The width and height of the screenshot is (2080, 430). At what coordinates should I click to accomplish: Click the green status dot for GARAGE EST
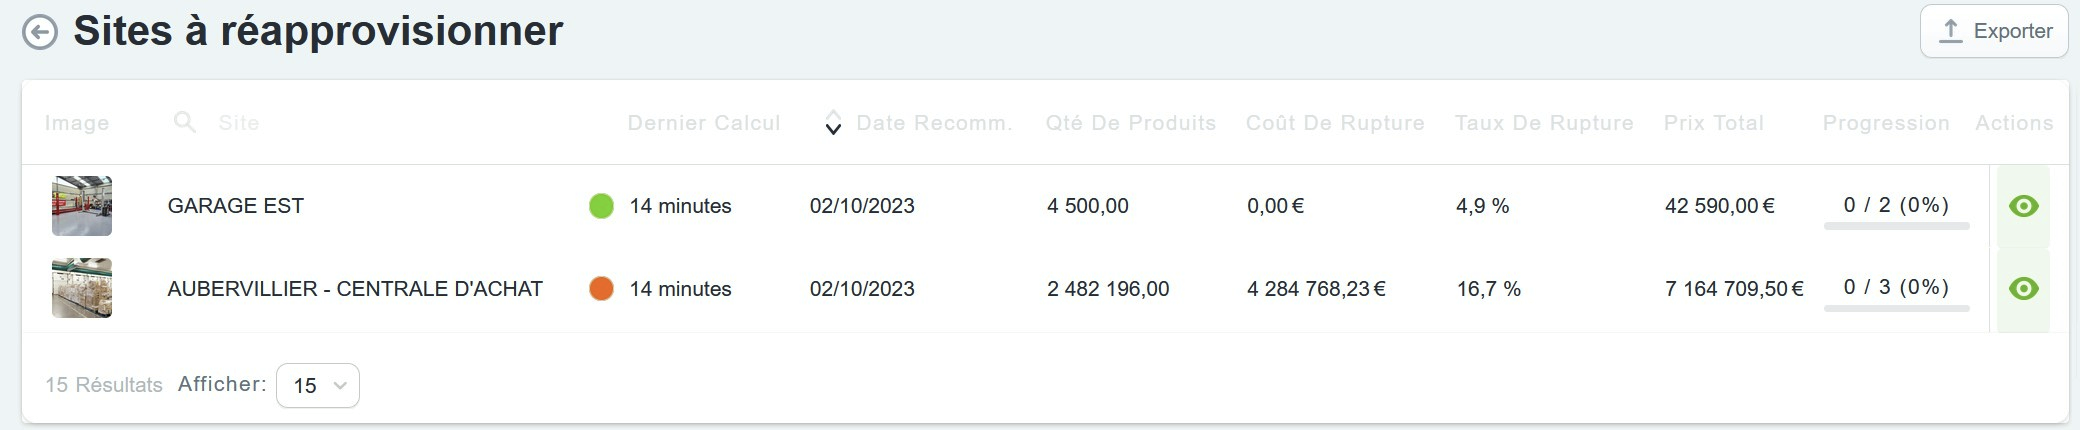601,206
